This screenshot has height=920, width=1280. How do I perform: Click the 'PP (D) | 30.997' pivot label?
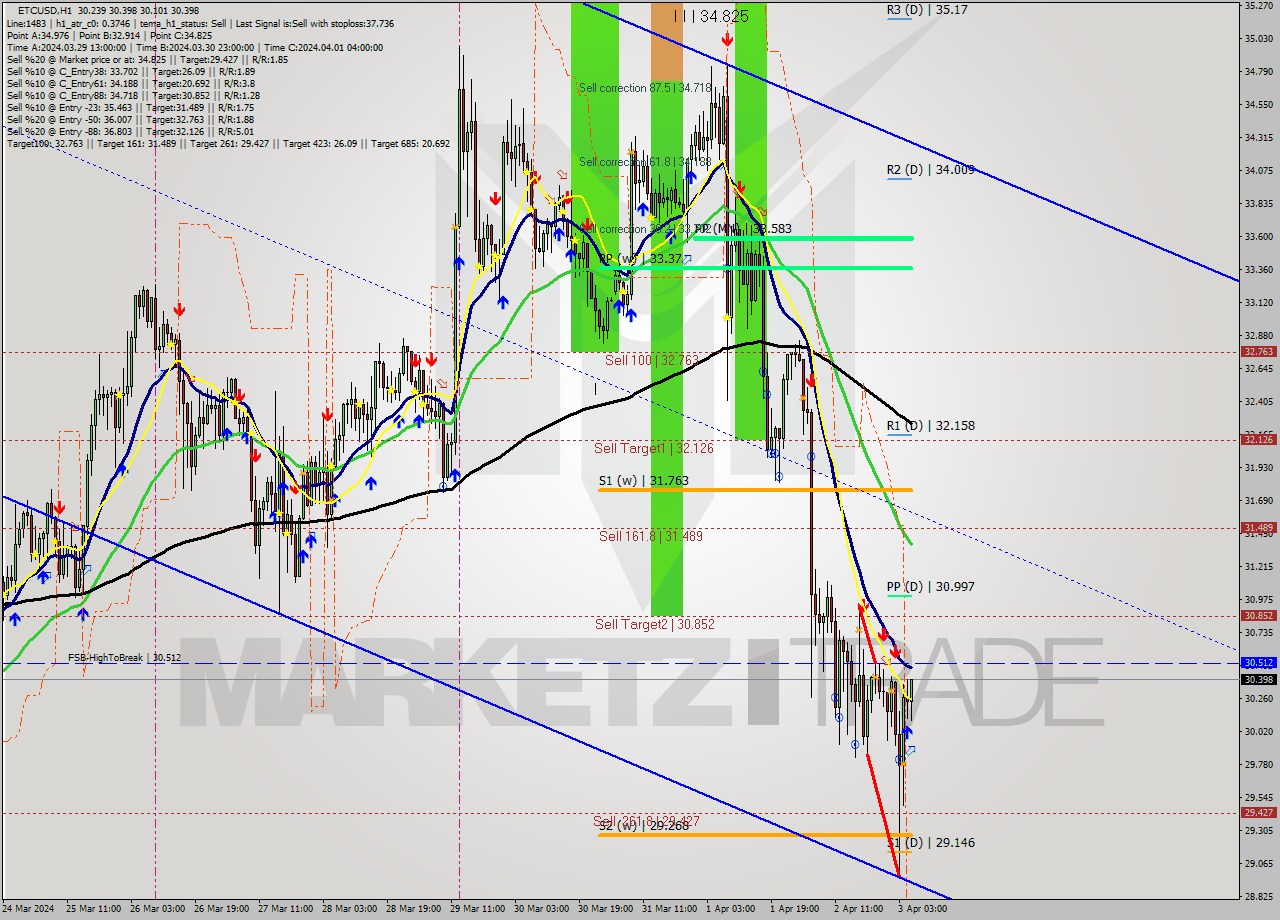click(930, 587)
